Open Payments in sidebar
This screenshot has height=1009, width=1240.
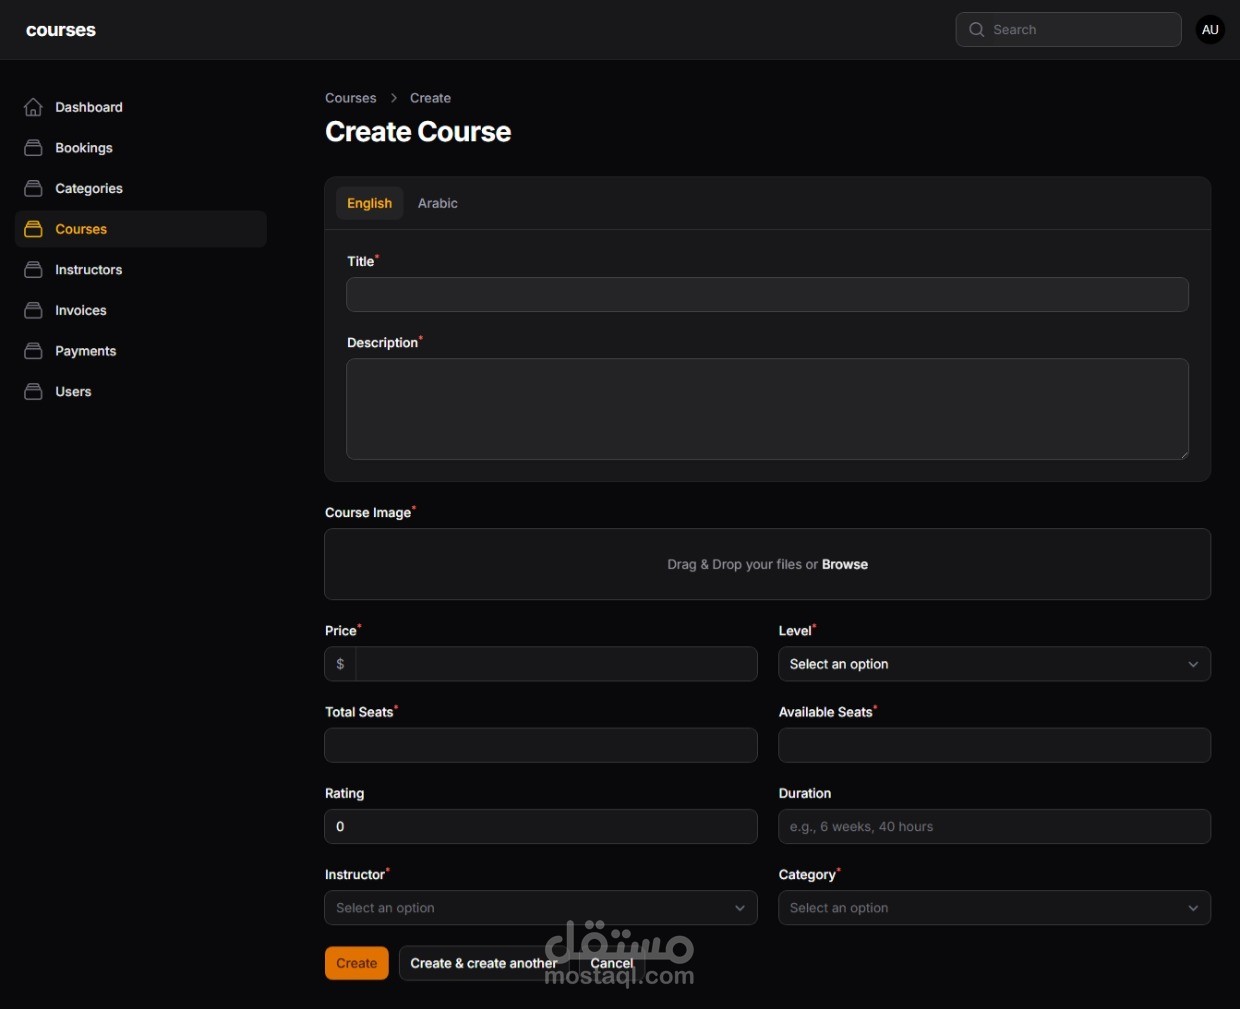[141, 351]
